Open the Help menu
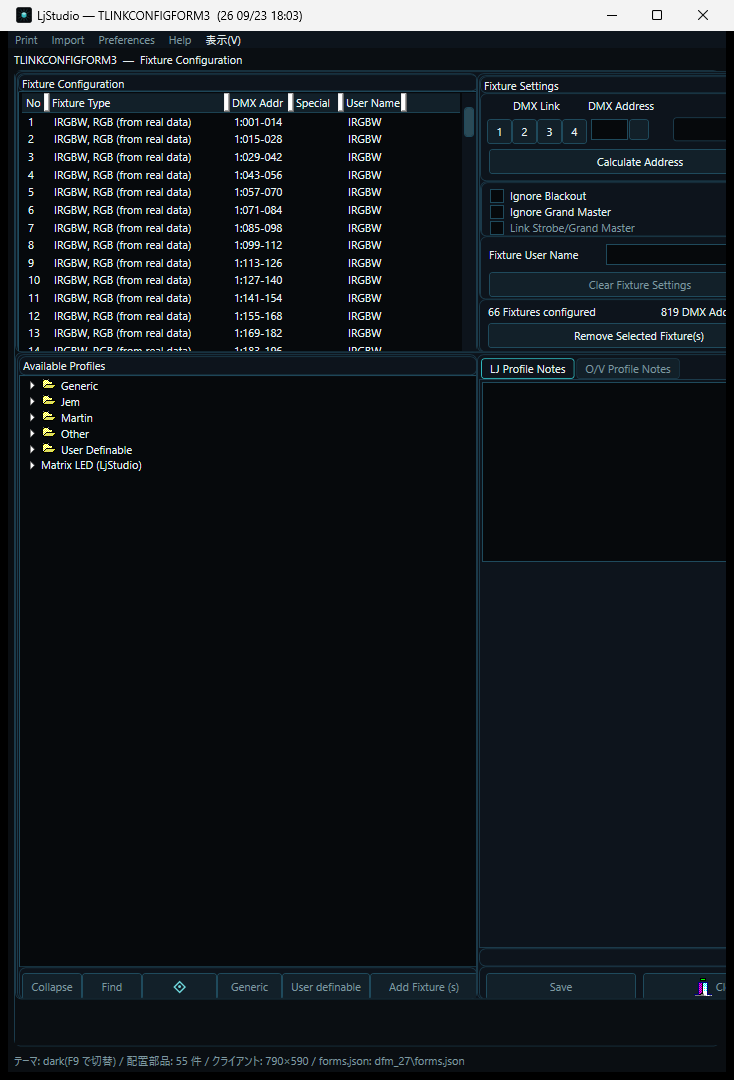 180,40
